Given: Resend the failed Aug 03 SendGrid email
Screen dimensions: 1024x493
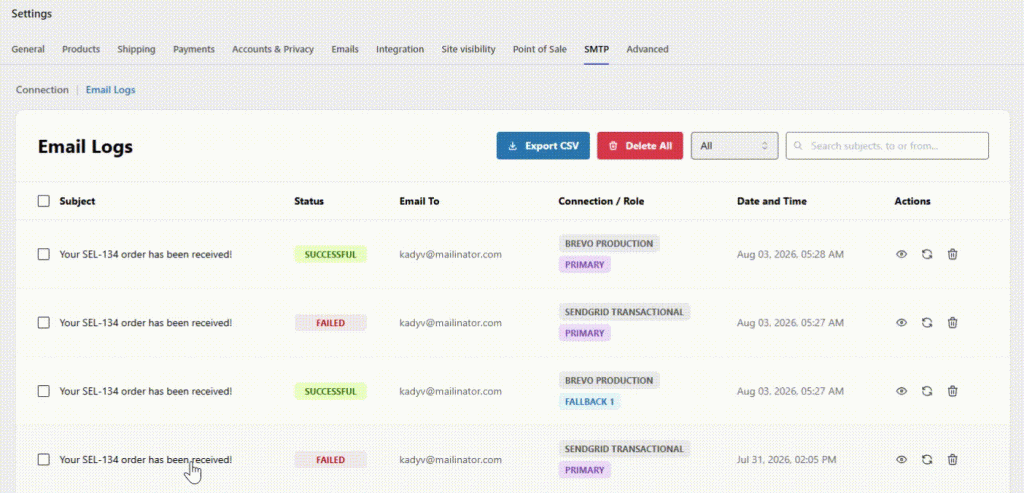Looking at the screenshot, I should (927, 323).
